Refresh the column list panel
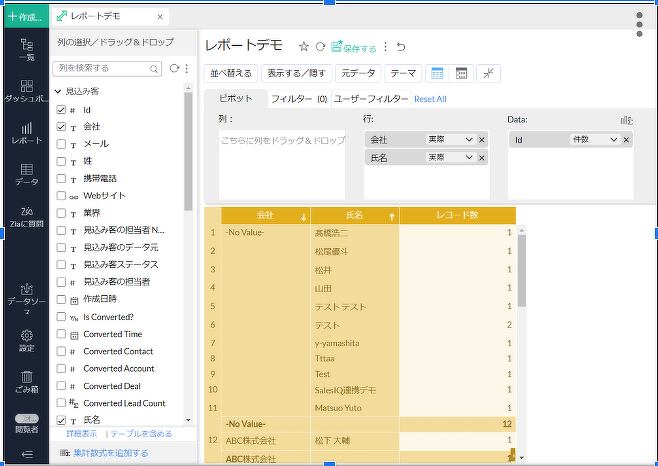 click(x=174, y=68)
